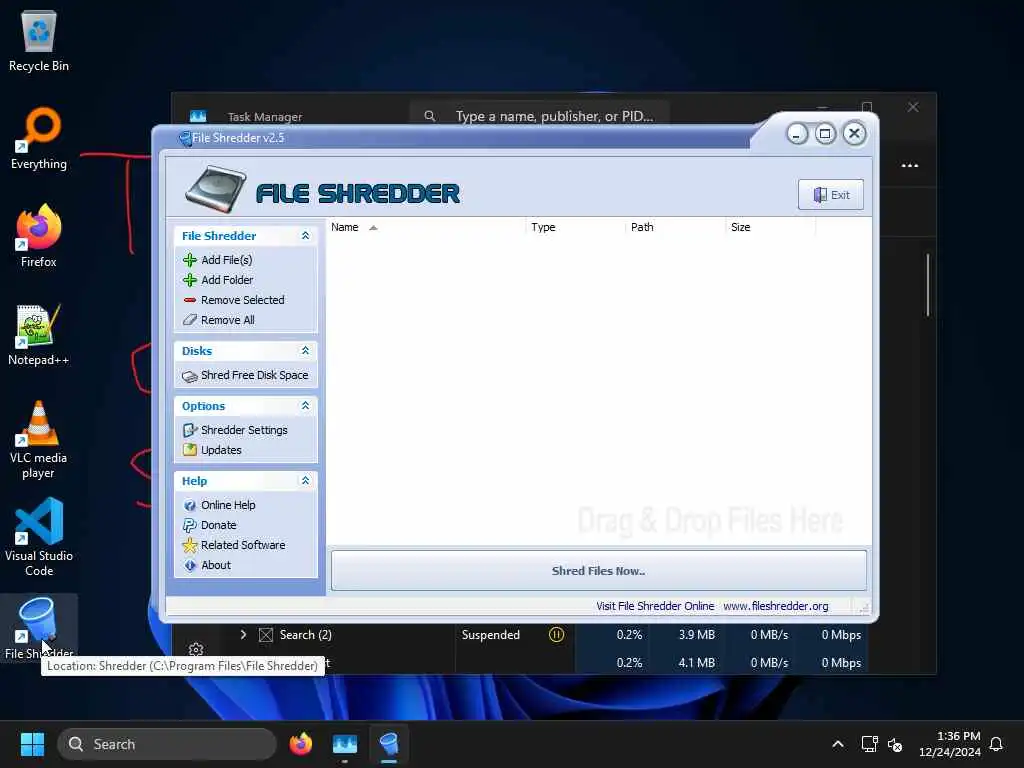Sort the file list by Type column
1024x768 pixels.
click(x=575, y=227)
